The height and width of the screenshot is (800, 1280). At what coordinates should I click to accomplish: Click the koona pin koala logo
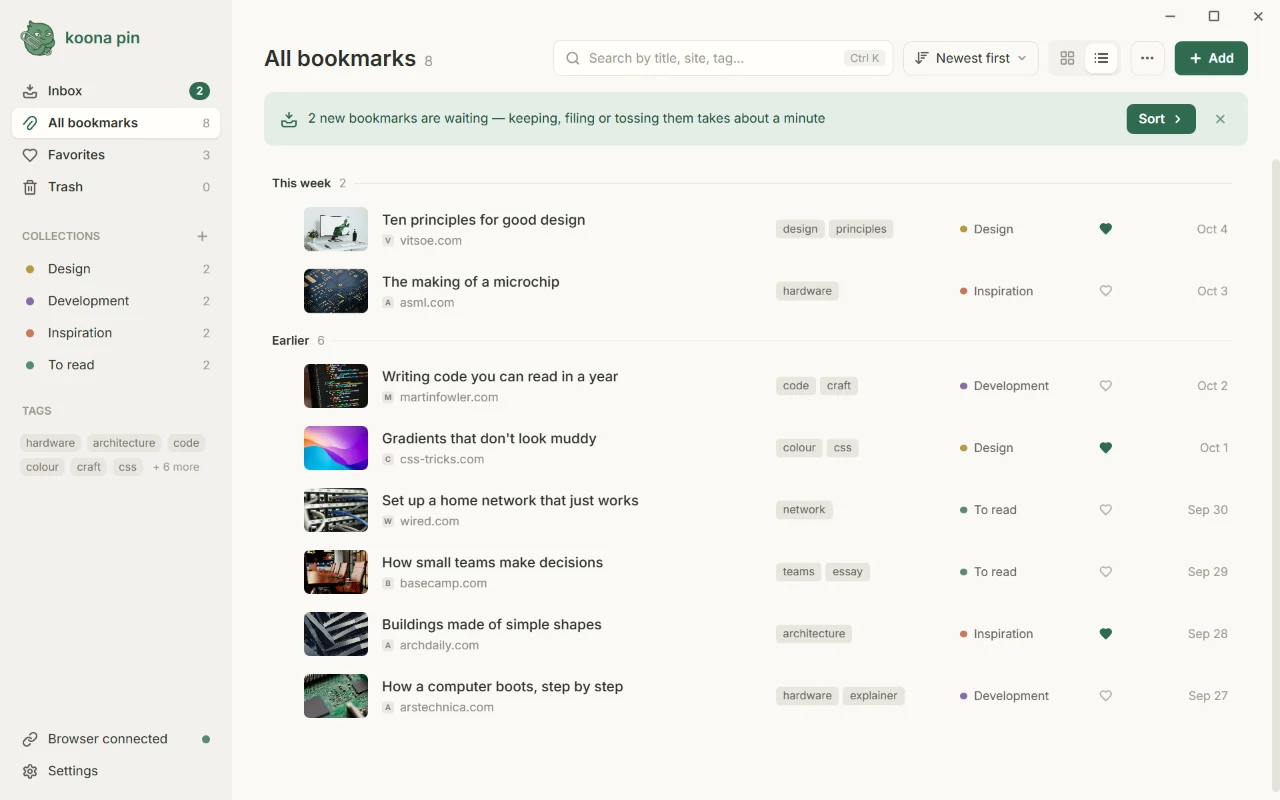tap(38, 38)
